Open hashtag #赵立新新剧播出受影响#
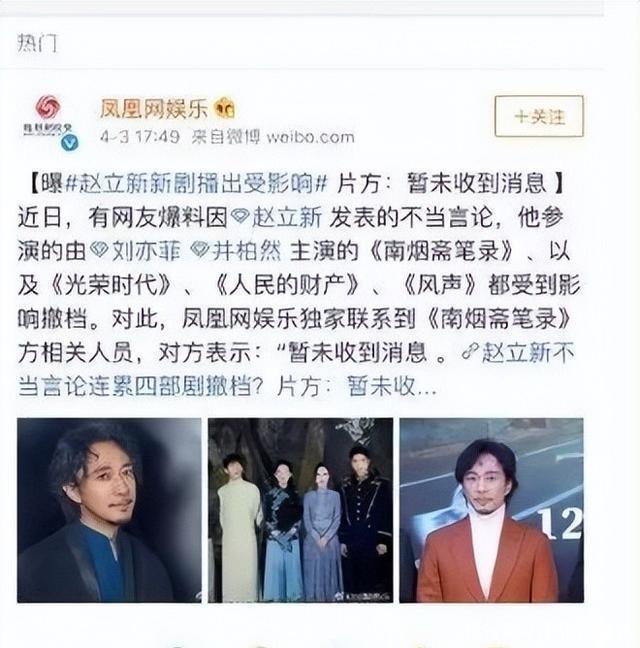 (x=196, y=183)
